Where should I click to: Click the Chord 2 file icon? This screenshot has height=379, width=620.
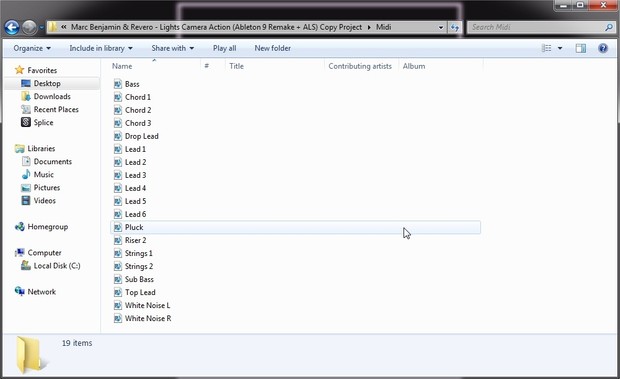click(117, 110)
